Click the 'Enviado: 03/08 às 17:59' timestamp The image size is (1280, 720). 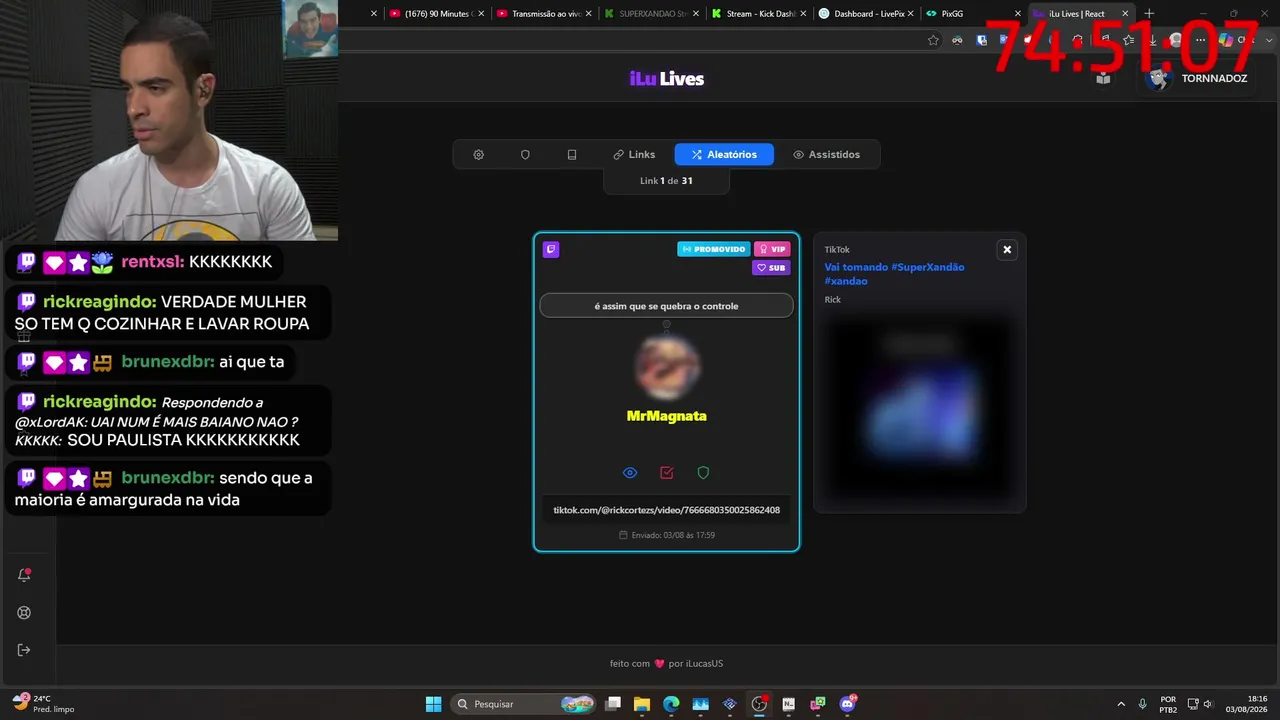tap(666, 535)
